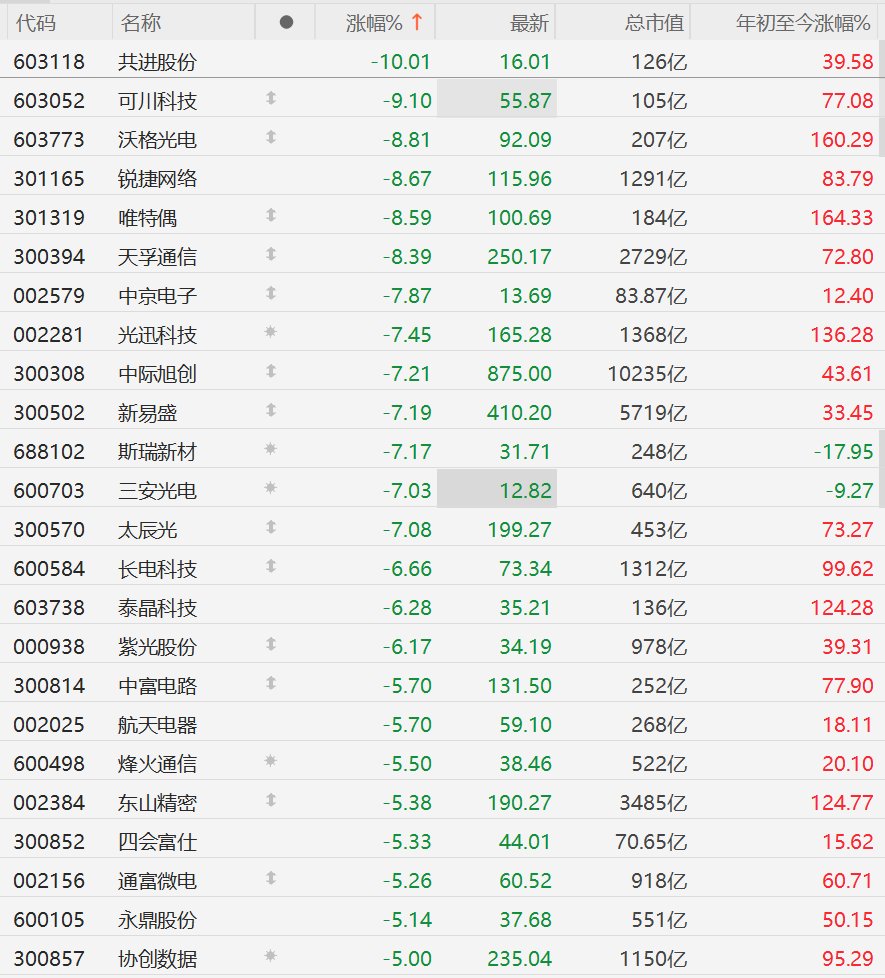This screenshot has width=885, height=978.
Task: Click the up-down marker icon for 通富微电
Action: click(x=271, y=878)
